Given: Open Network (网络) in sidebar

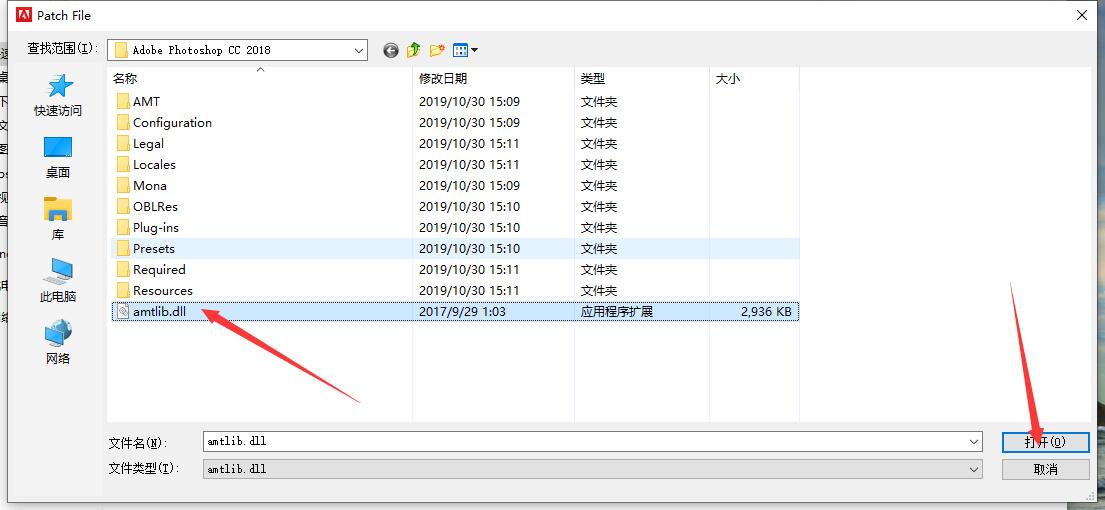Looking at the screenshot, I should pos(58,342).
